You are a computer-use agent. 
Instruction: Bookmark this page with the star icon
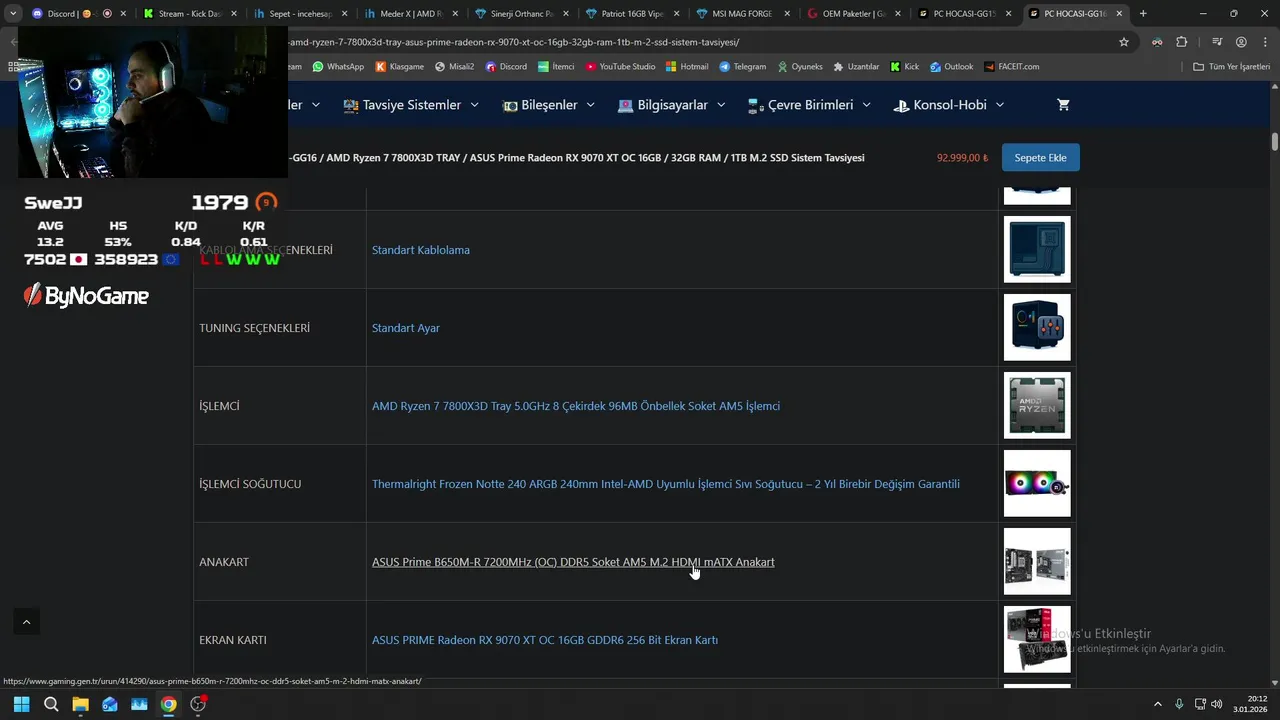point(1124,42)
